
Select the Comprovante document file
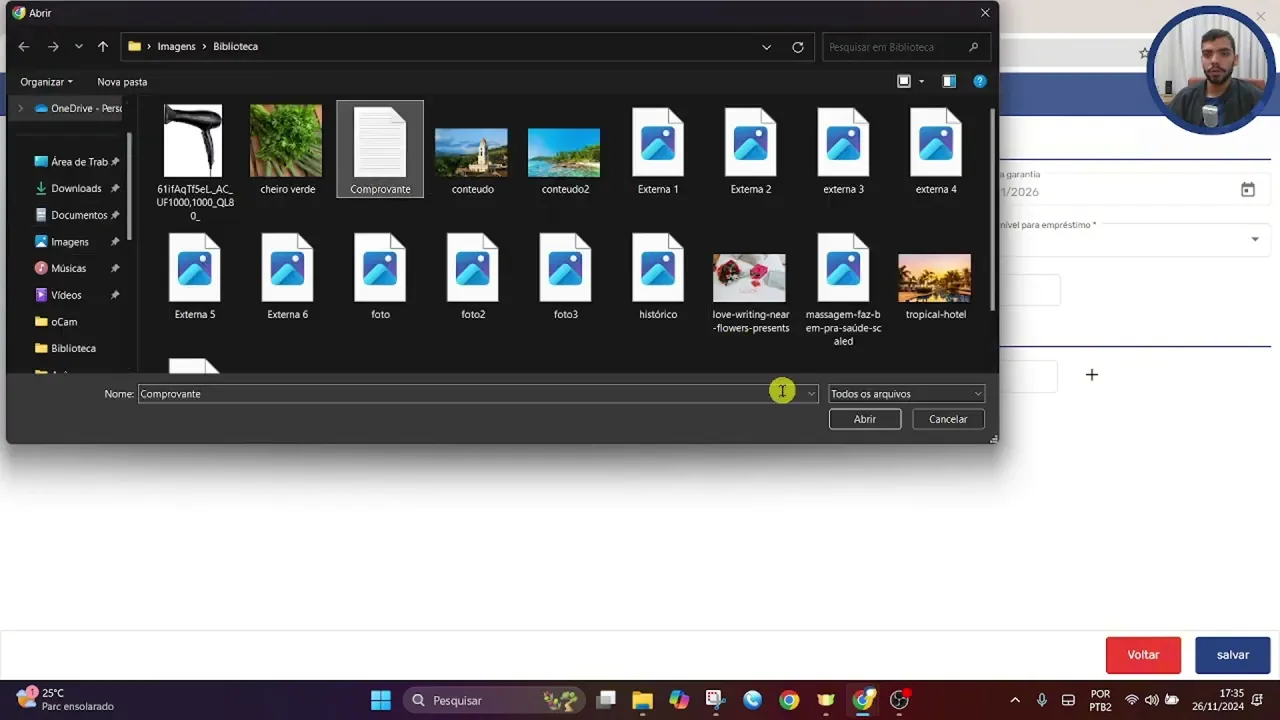[x=380, y=149]
